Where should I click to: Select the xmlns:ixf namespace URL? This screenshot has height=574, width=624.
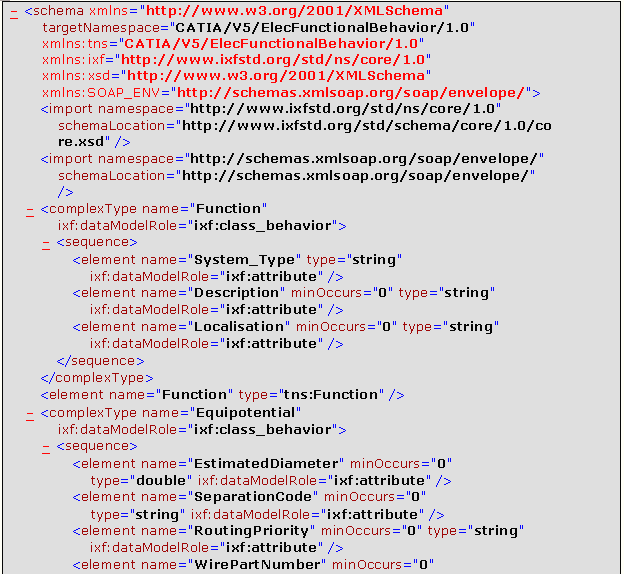[x=273, y=60]
